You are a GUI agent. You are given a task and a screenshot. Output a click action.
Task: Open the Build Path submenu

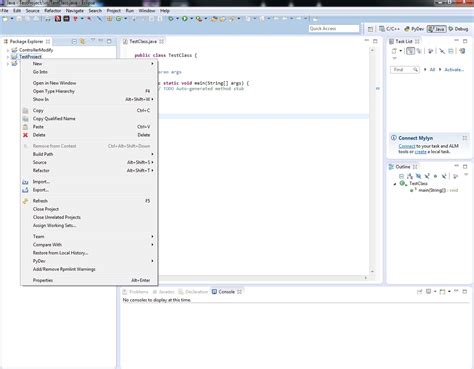click(90, 154)
